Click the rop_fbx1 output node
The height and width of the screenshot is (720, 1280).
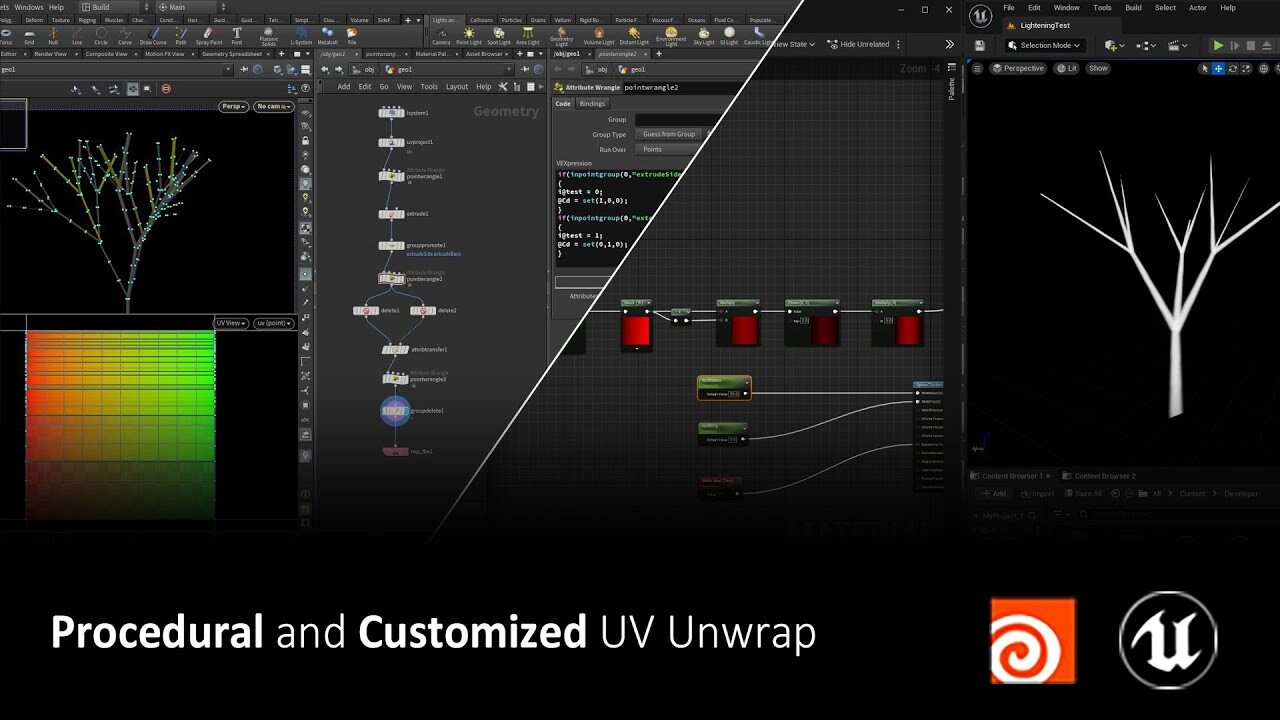coord(396,450)
